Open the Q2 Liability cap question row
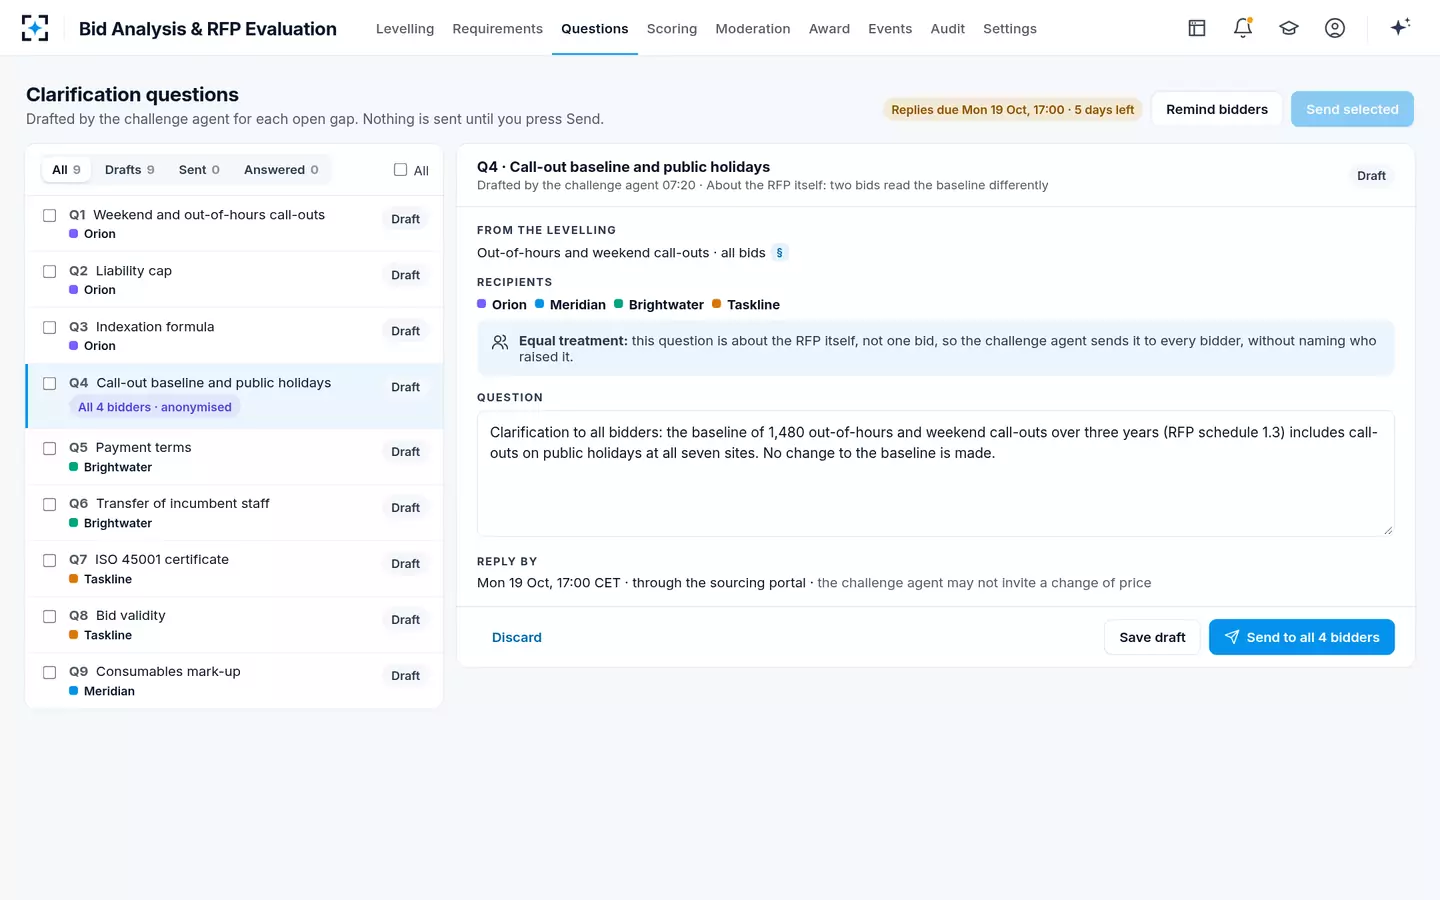Screen dimensions: 1440x900 tap(234, 280)
